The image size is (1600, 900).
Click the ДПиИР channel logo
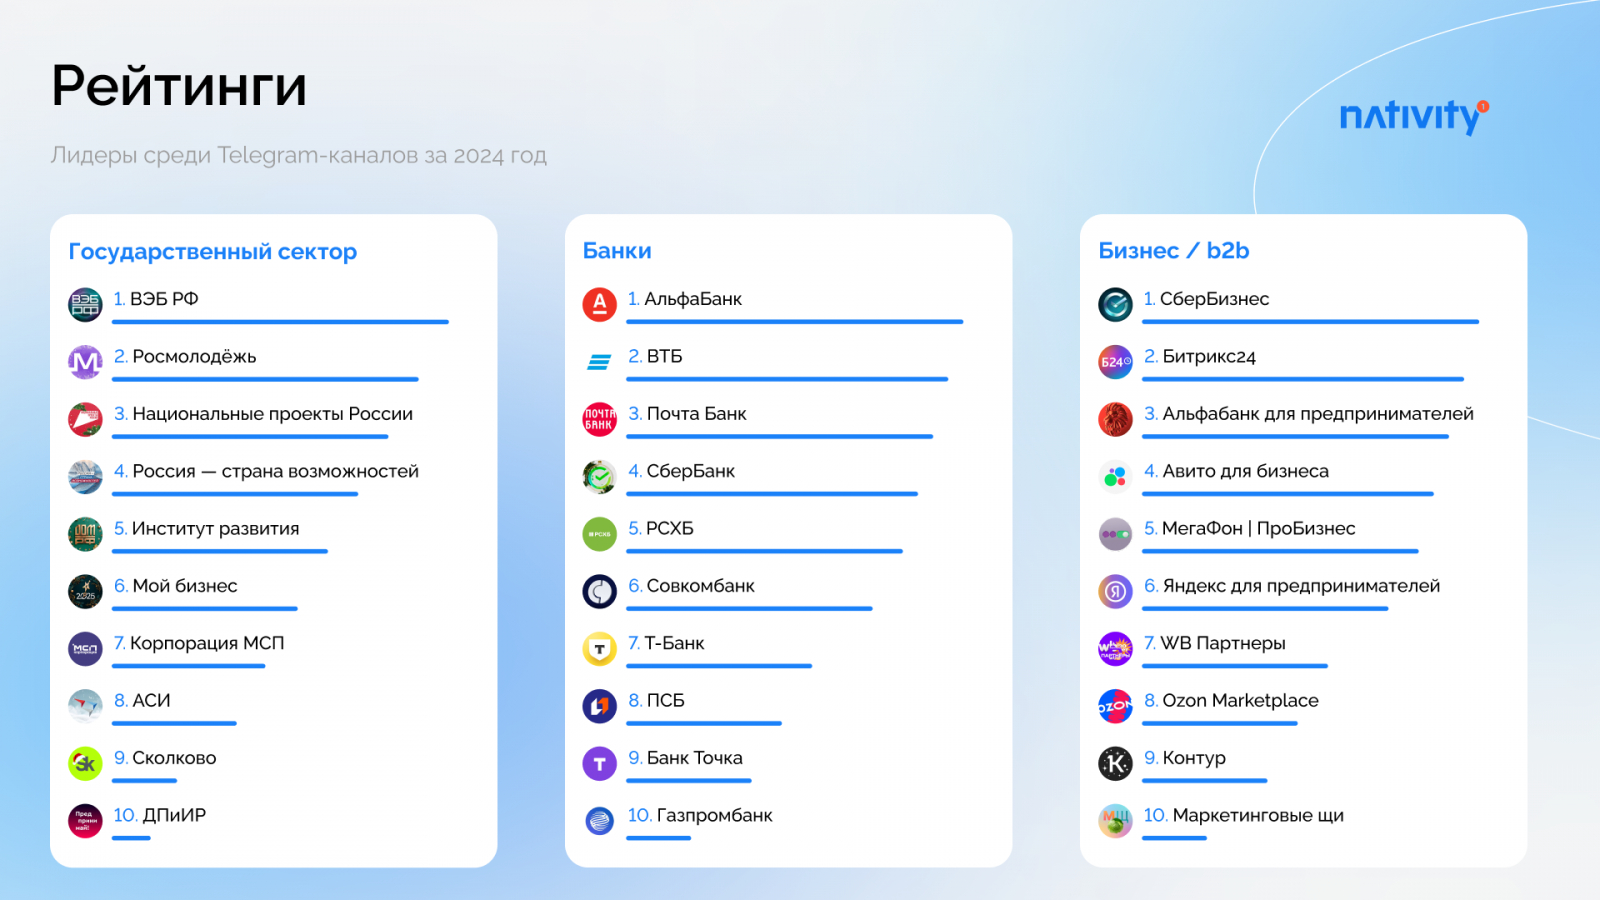click(85, 821)
